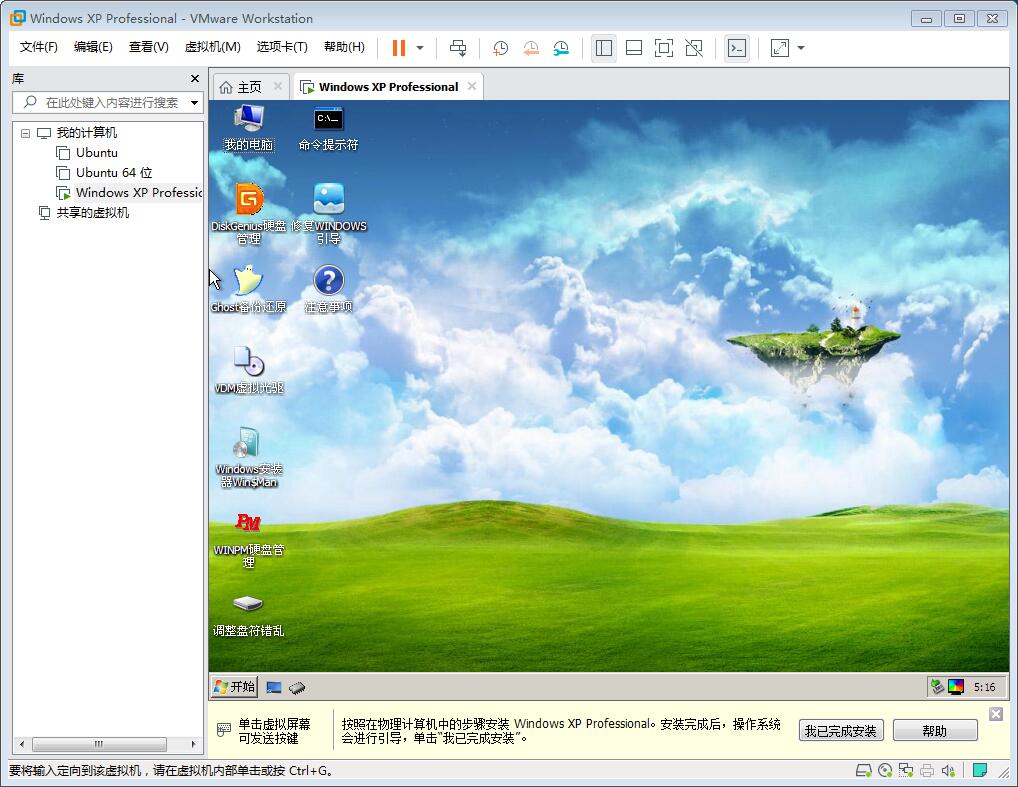Image resolution: width=1018 pixels, height=787 pixels.
Task: Select the Ubuntu 64 位 virtual machine
Action: [x=114, y=173]
